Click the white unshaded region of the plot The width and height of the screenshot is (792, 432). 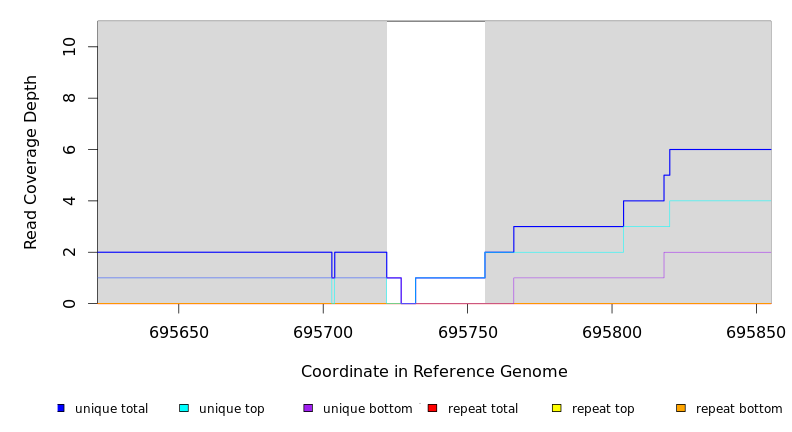[436, 150]
